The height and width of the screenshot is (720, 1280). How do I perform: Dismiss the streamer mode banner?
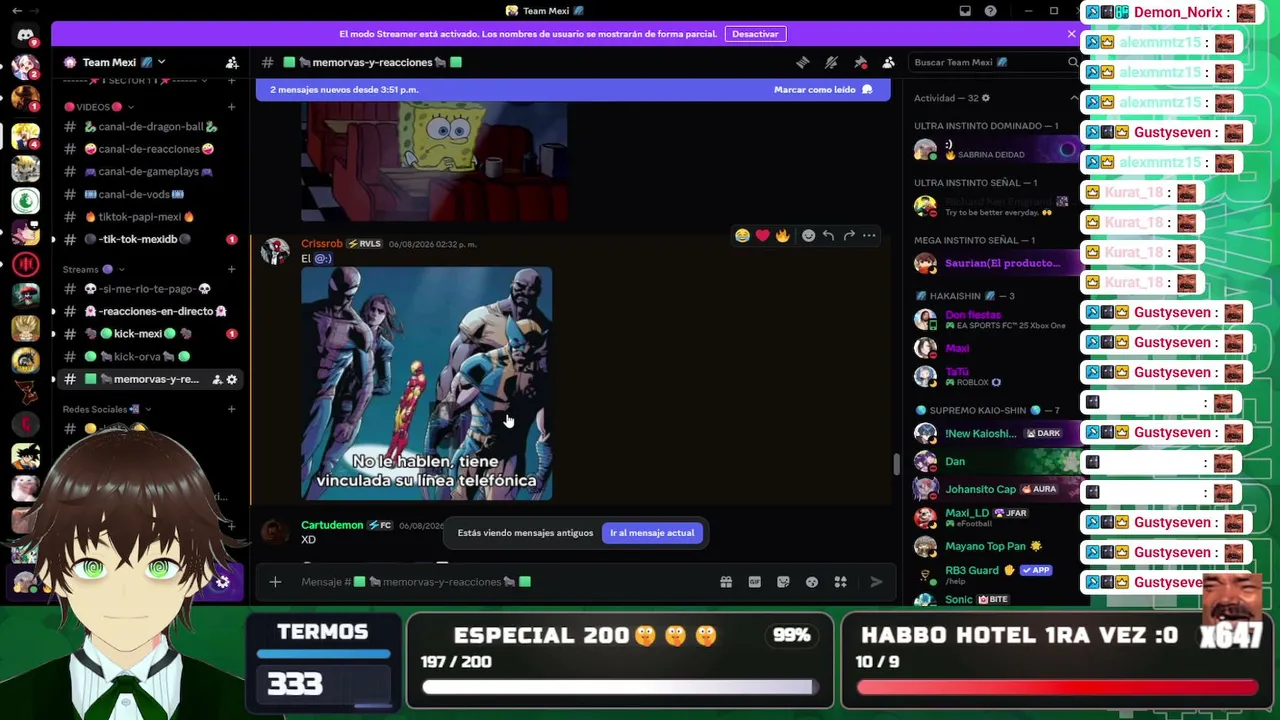point(1071,34)
